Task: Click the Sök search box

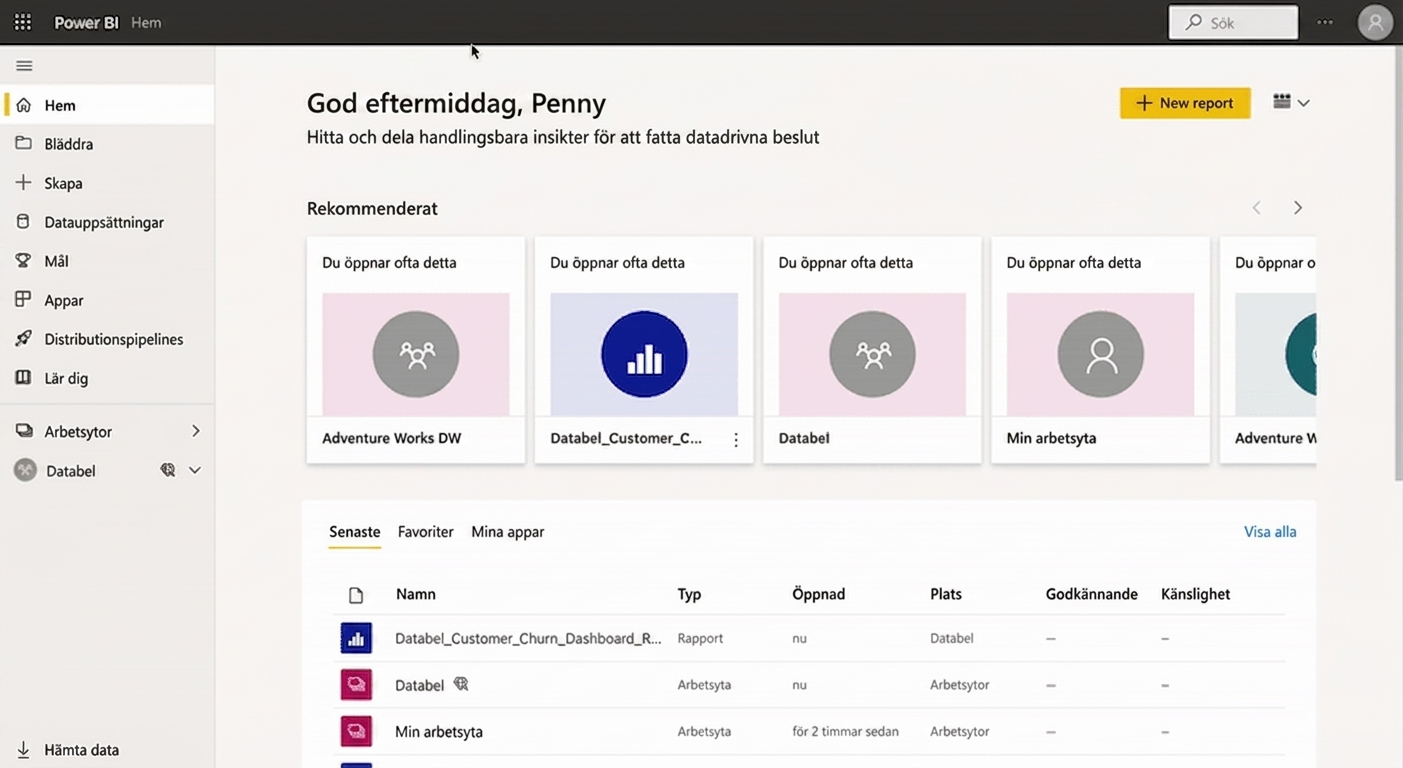Action: tap(1234, 22)
